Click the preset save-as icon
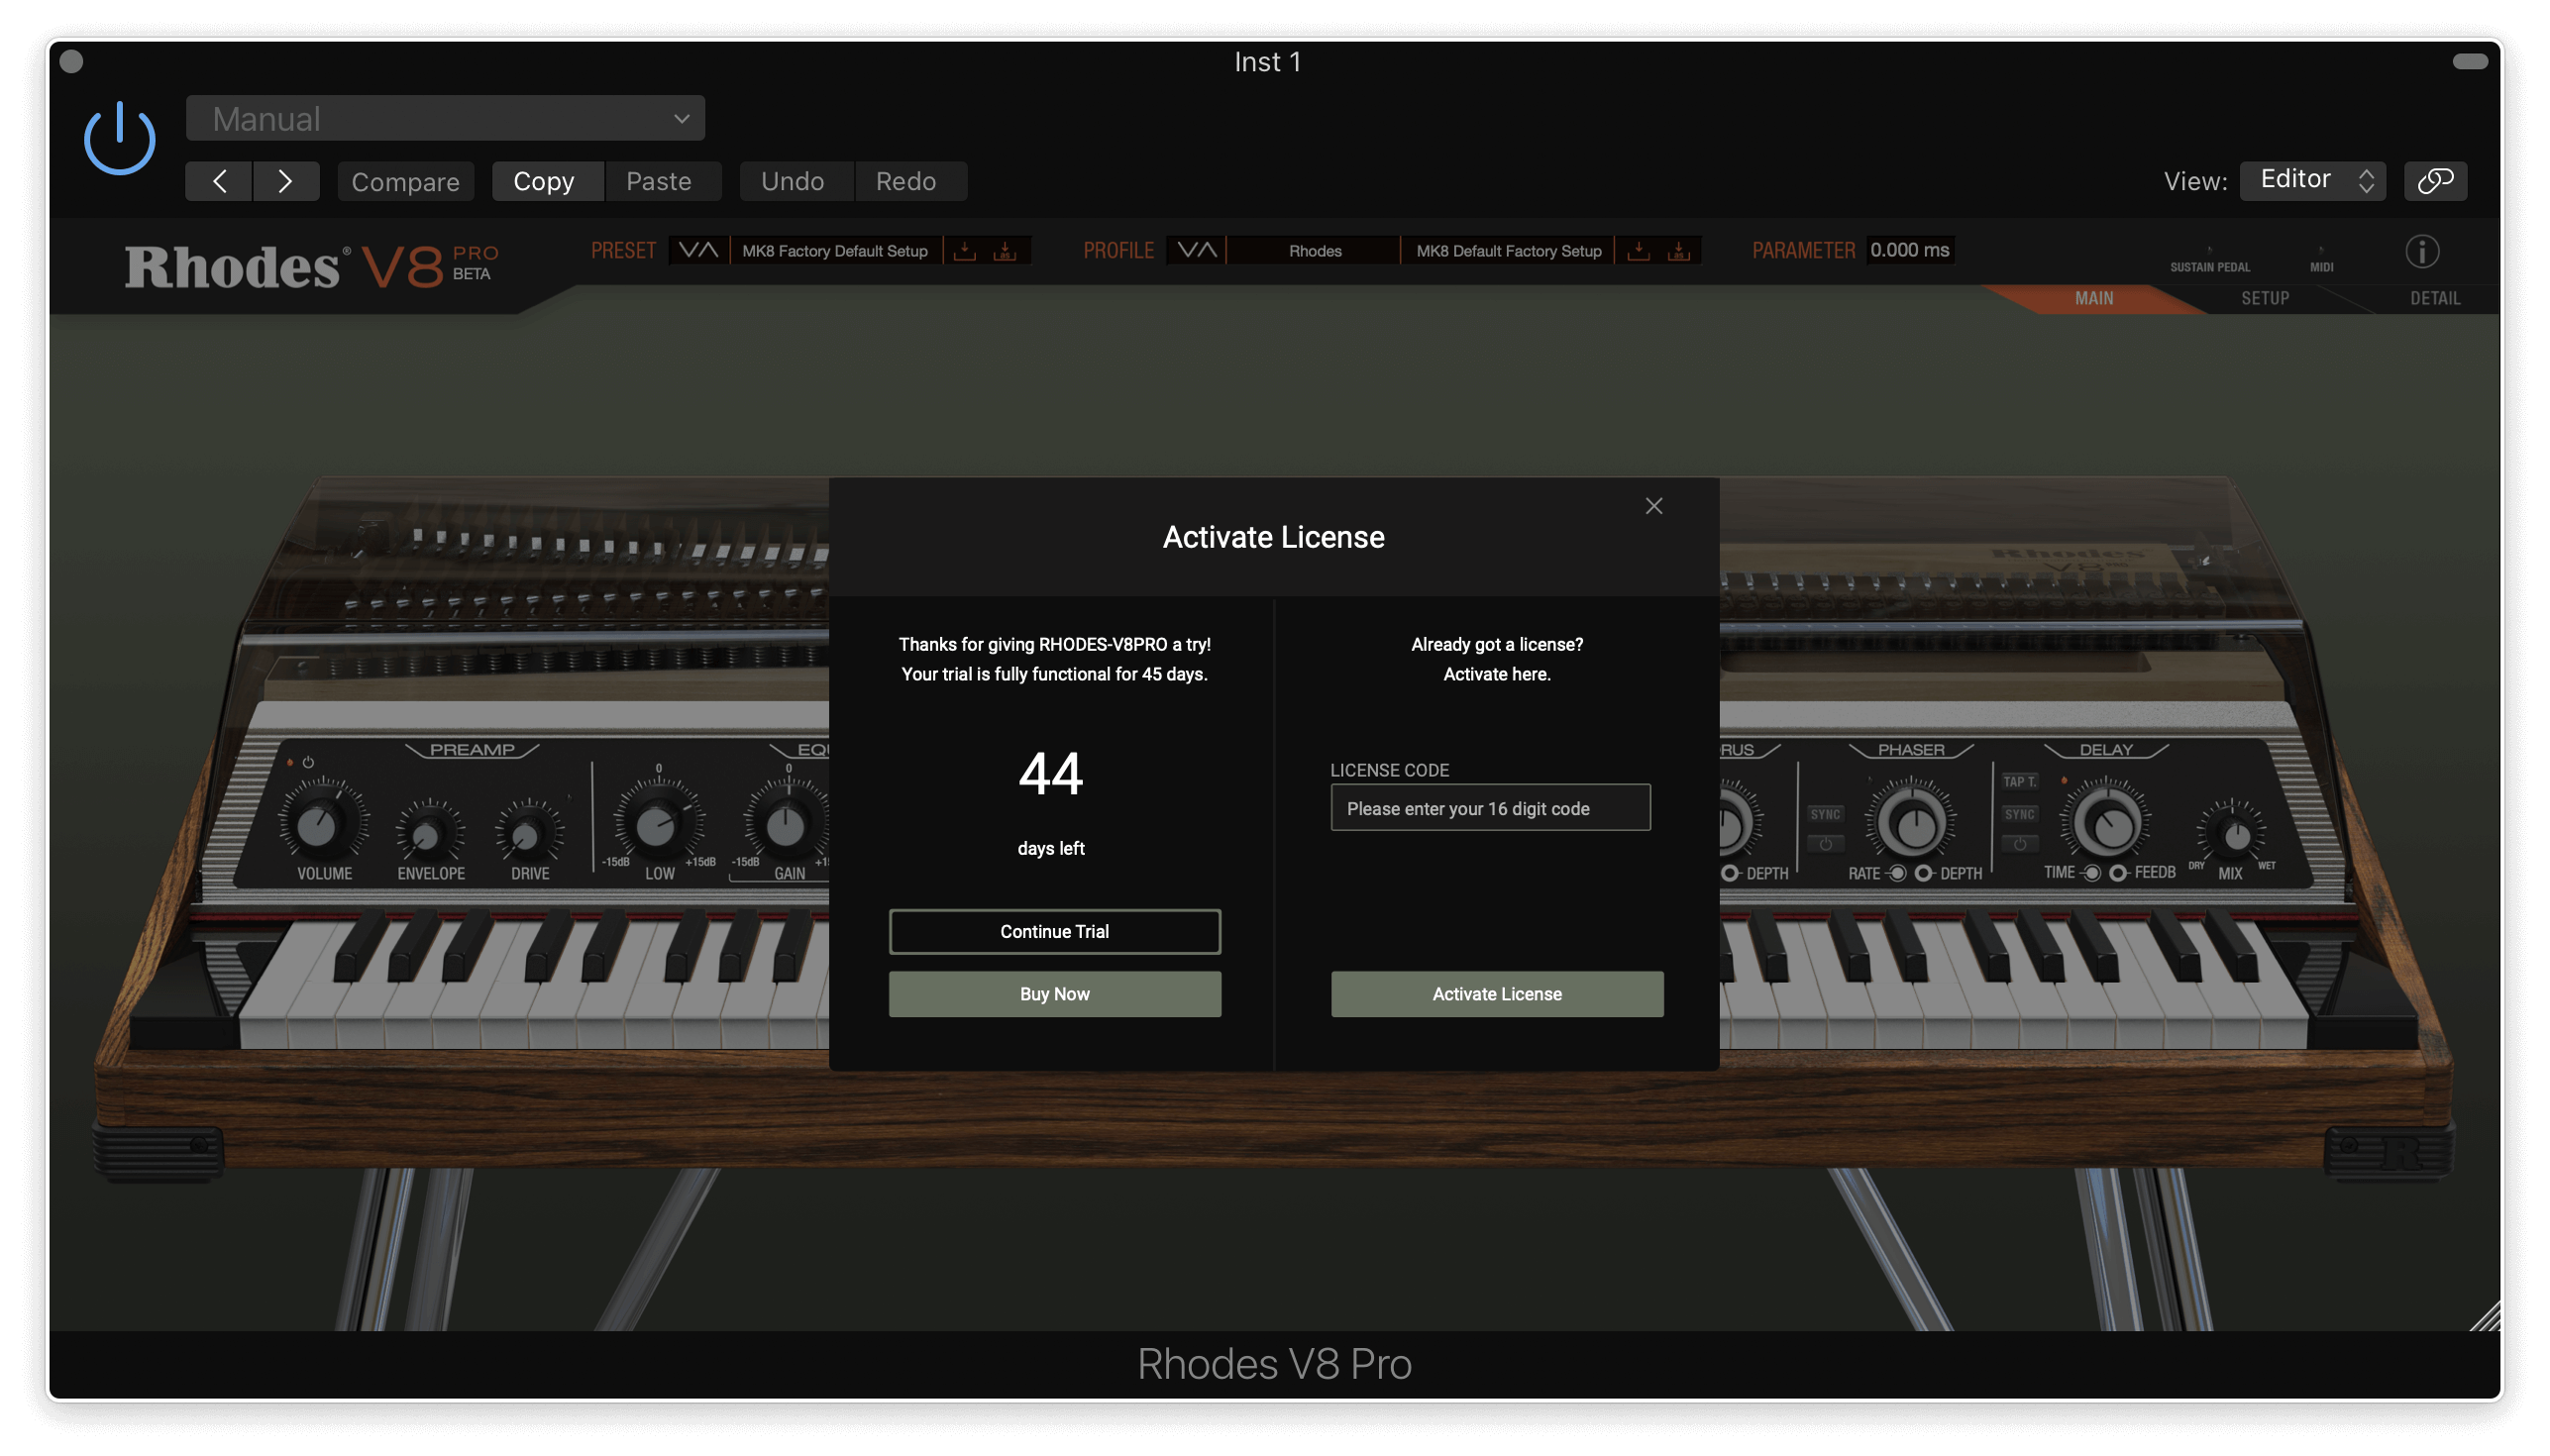2550x1456 pixels. pyautogui.click(x=1004, y=251)
